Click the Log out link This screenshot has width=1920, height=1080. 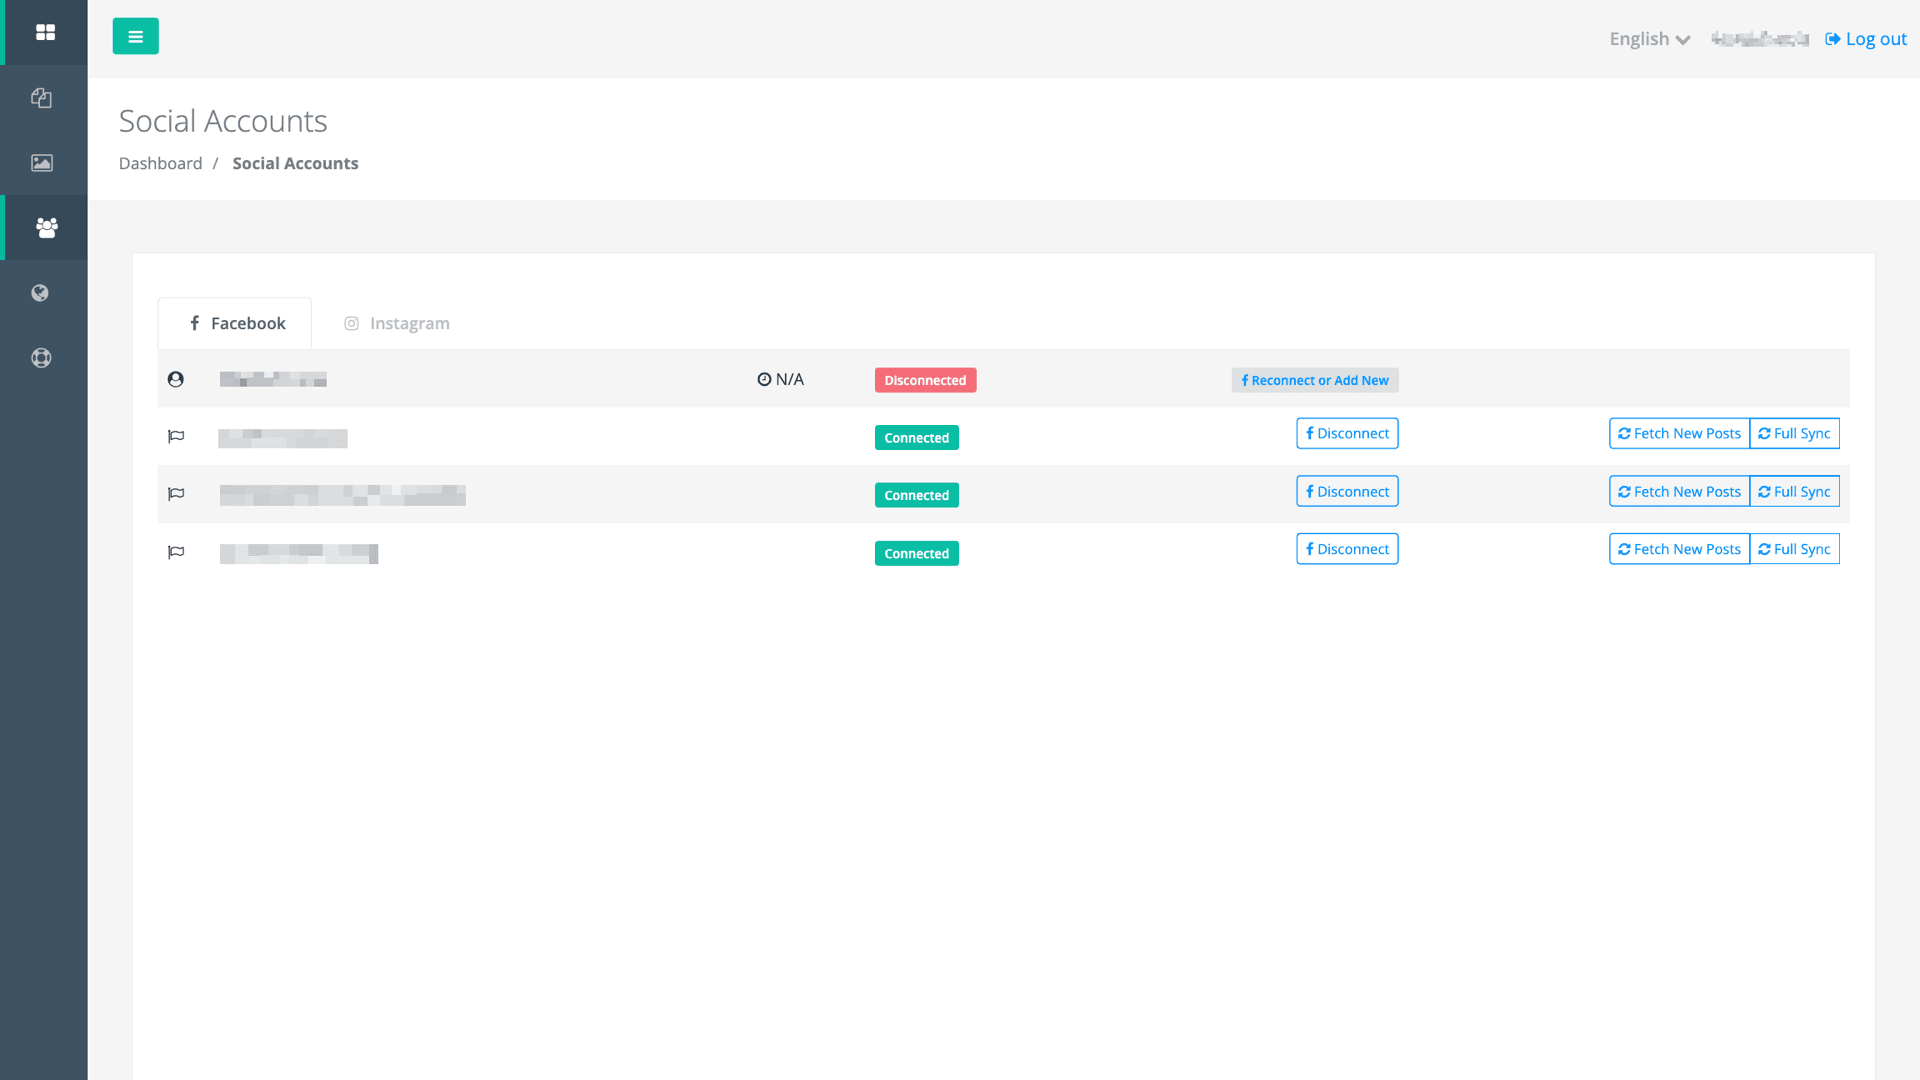click(1866, 39)
